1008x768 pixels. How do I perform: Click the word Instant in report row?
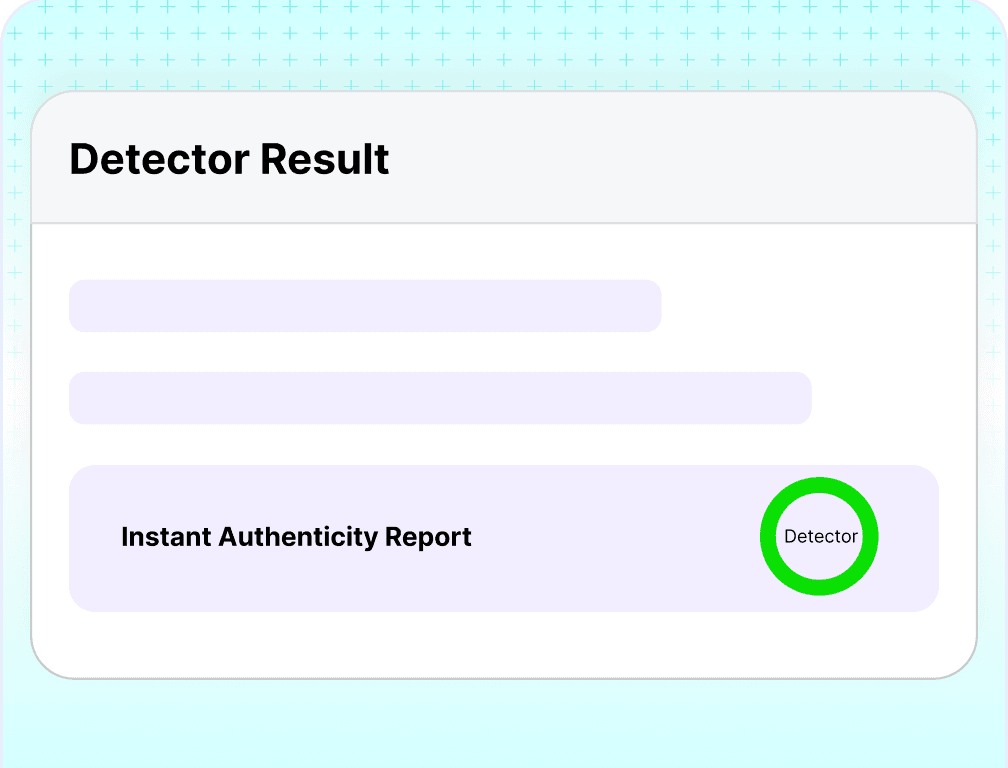[x=166, y=537]
